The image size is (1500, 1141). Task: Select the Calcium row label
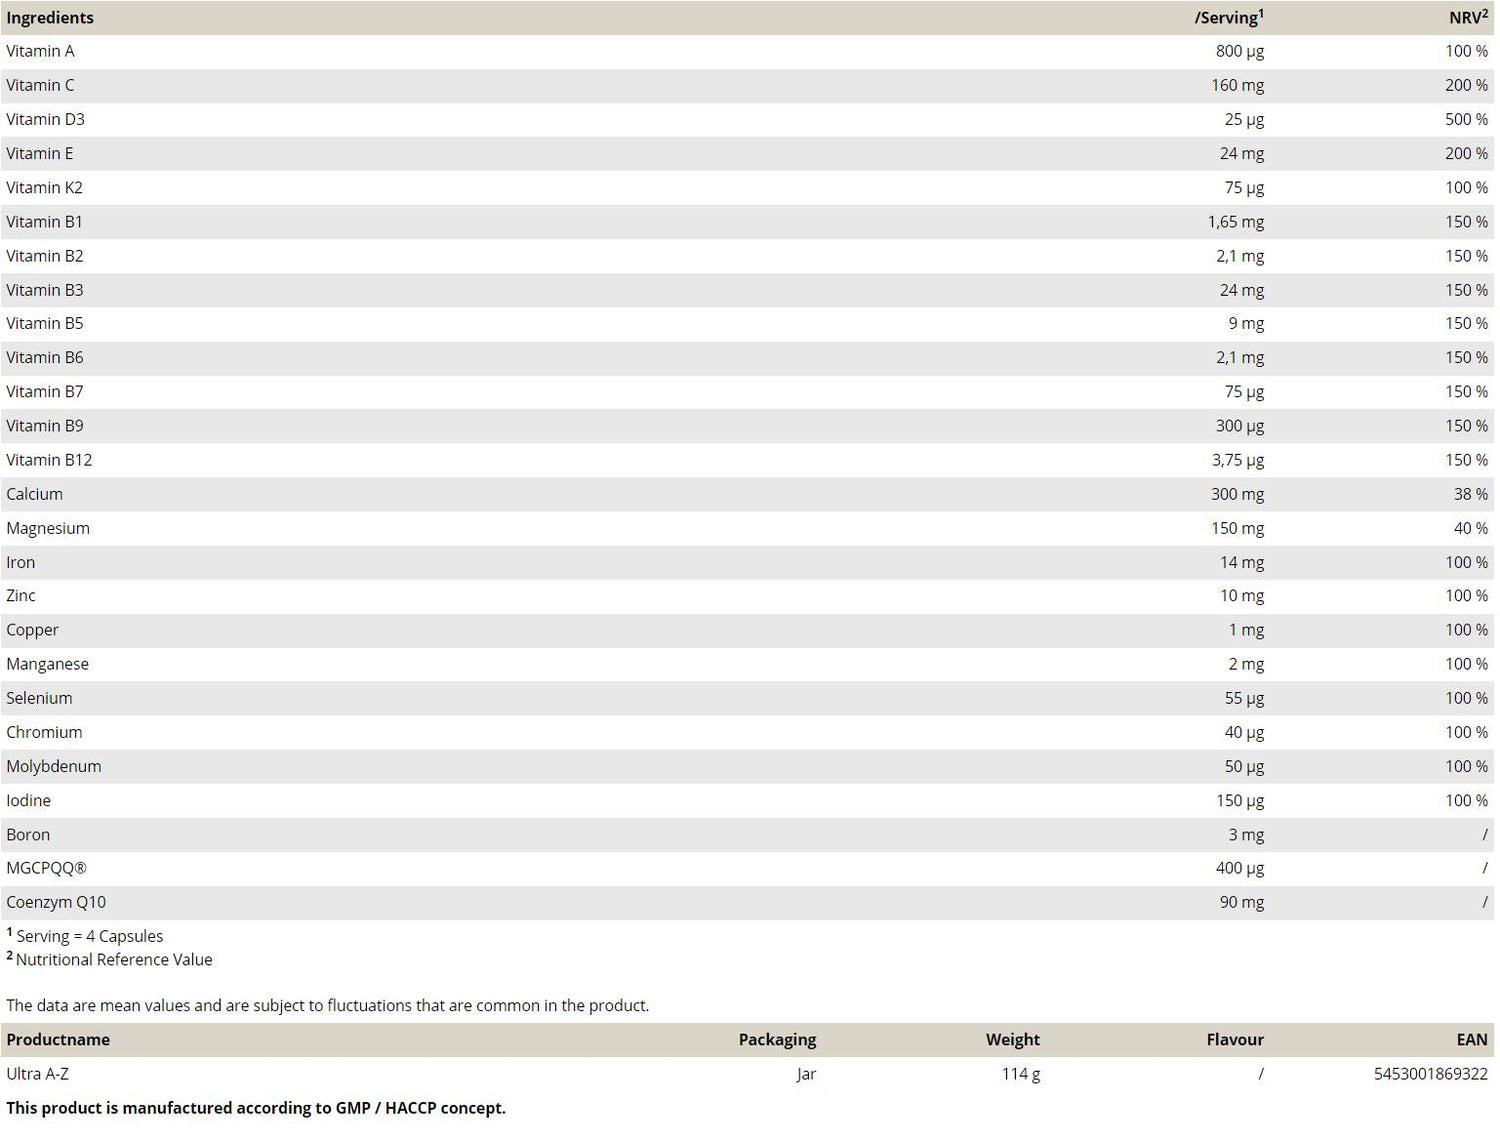click(34, 494)
